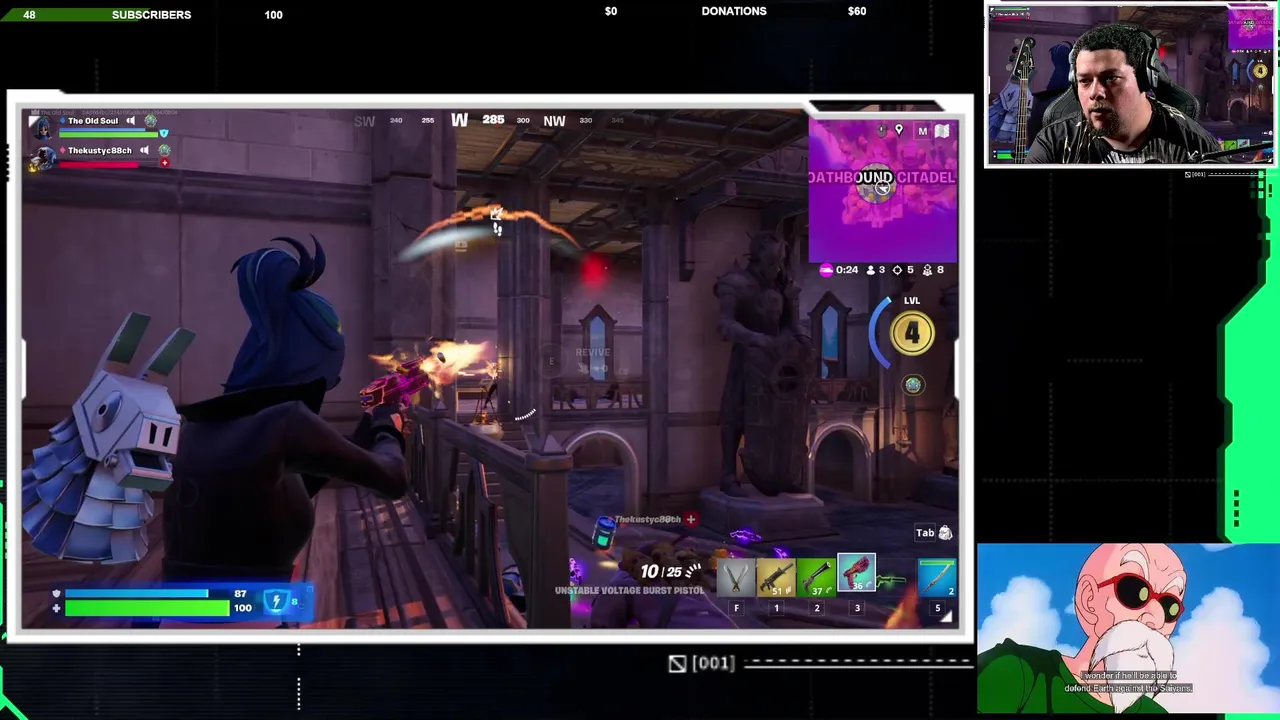Select the blue sword in slot 5
1280x720 pixels.
937,578
